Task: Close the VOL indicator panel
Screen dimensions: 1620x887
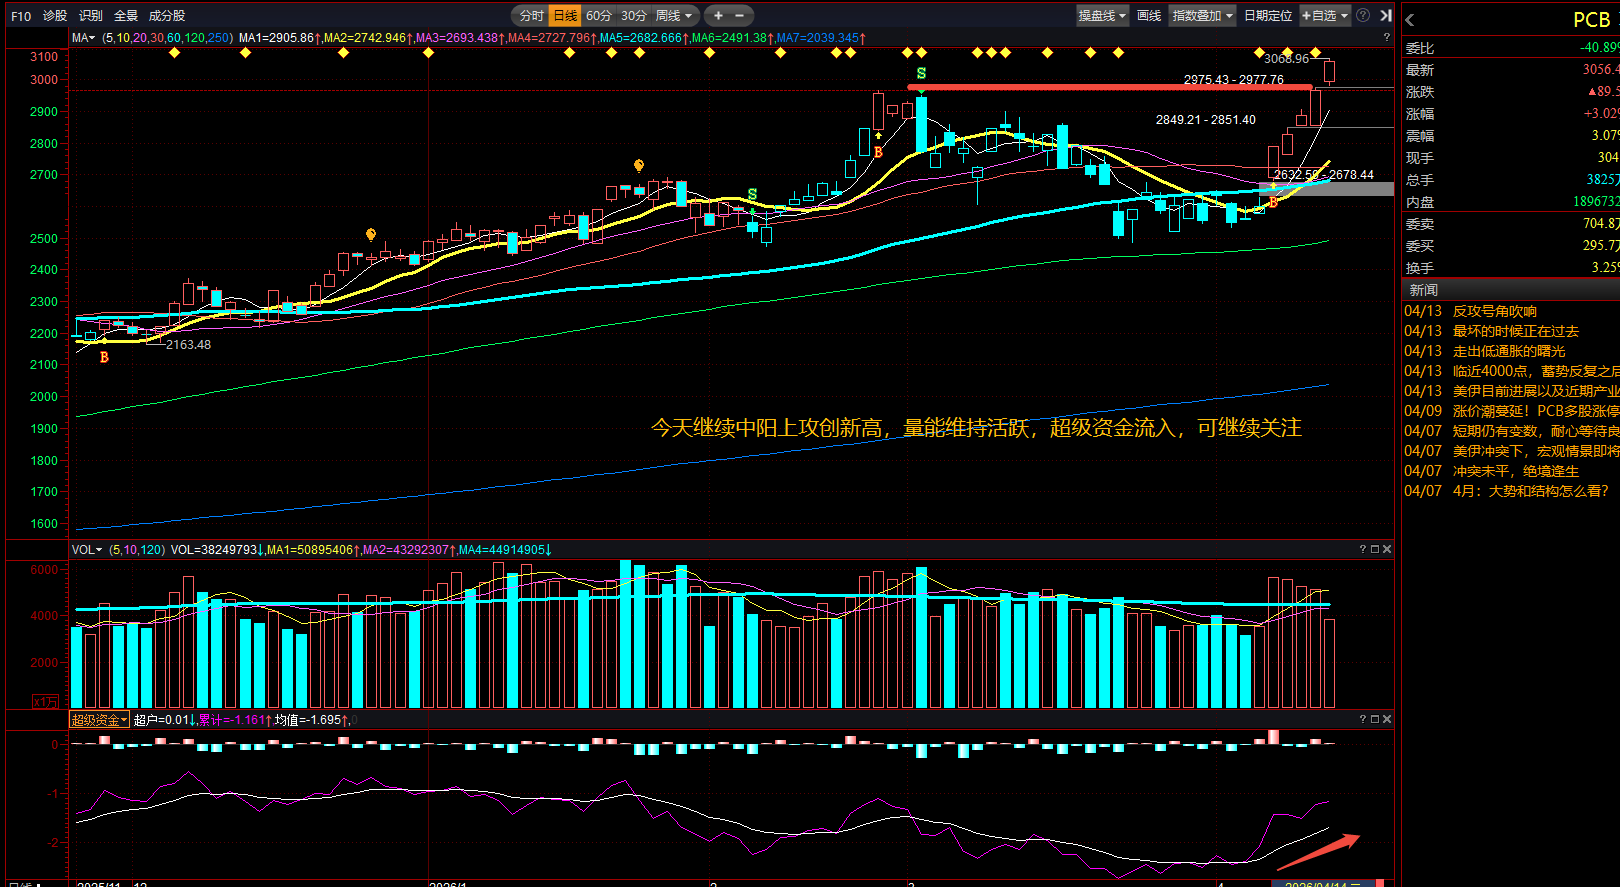Action: tap(1387, 549)
